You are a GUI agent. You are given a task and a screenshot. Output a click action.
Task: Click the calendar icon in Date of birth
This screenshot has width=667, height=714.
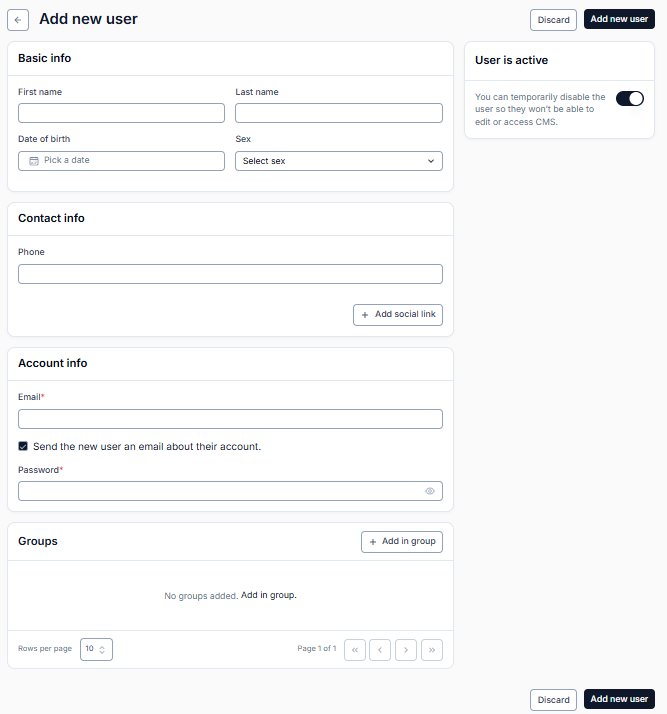click(34, 161)
